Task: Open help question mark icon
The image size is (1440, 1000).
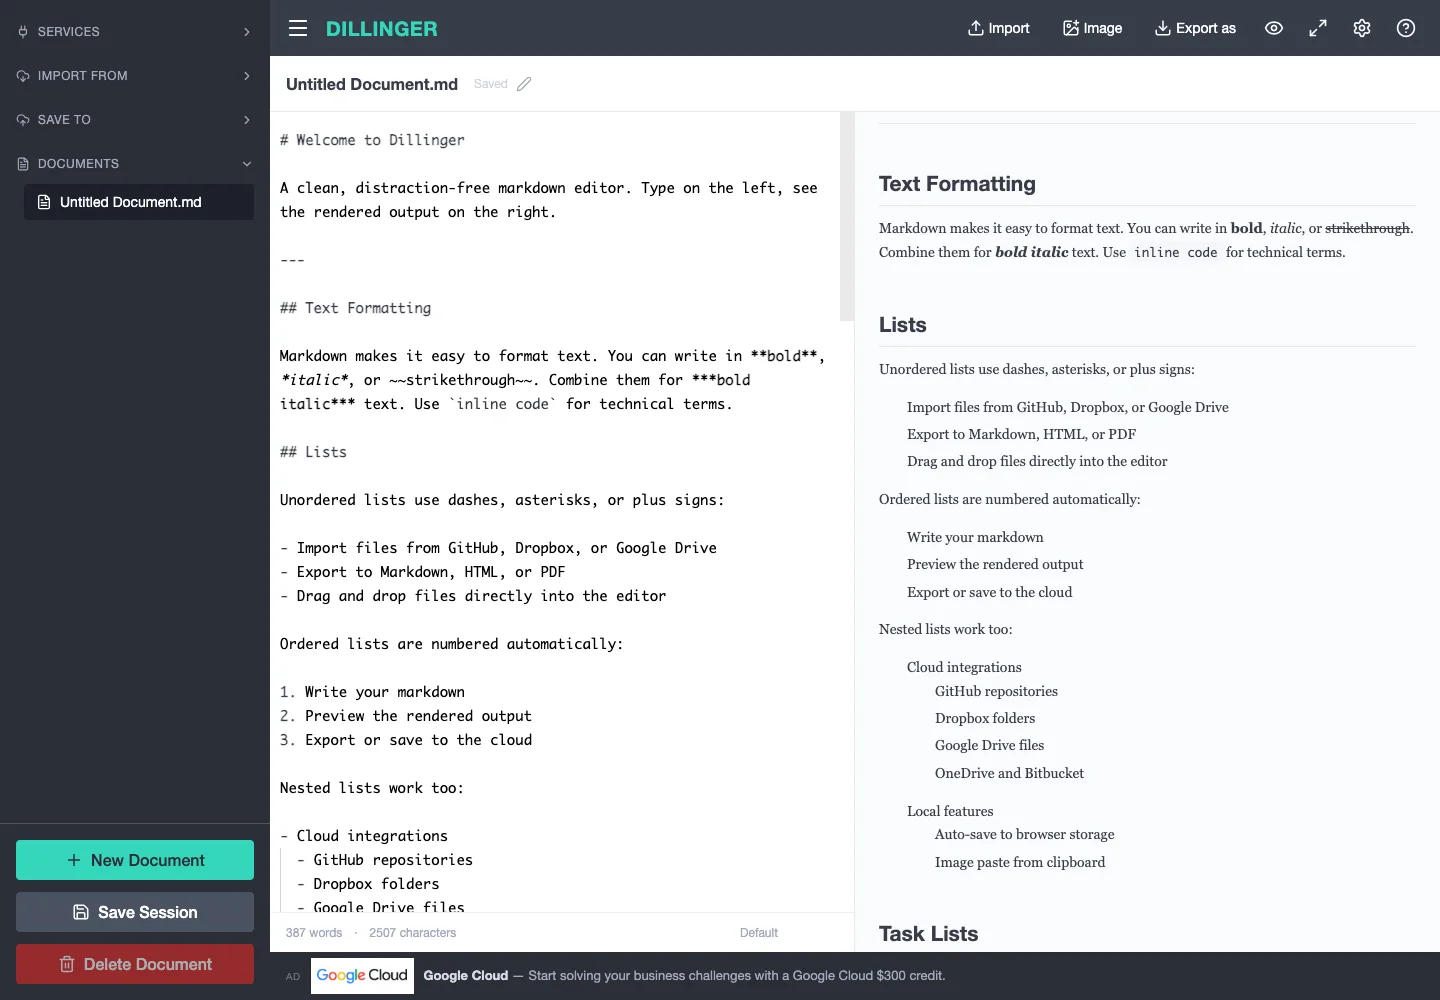Action: pyautogui.click(x=1406, y=28)
